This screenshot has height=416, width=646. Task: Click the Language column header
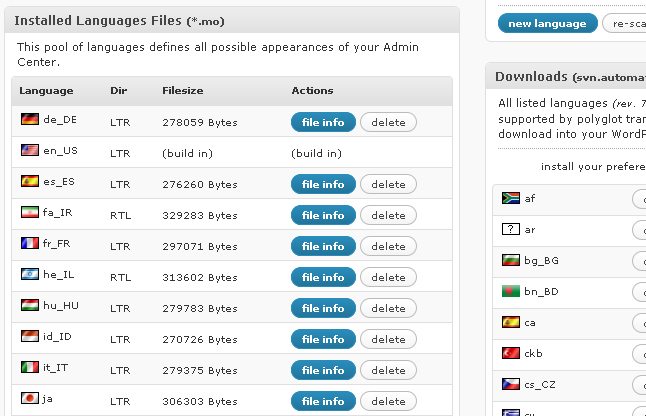click(x=46, y=91)
